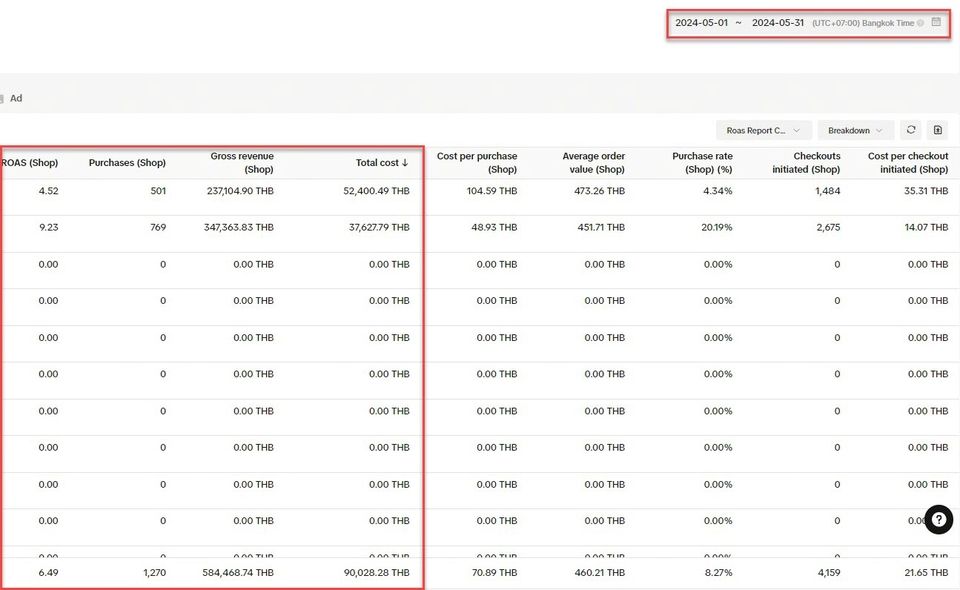Click the start date 2024-05-01
The width and height of the screenshot is (960, 590).
(x=701, y=23)
